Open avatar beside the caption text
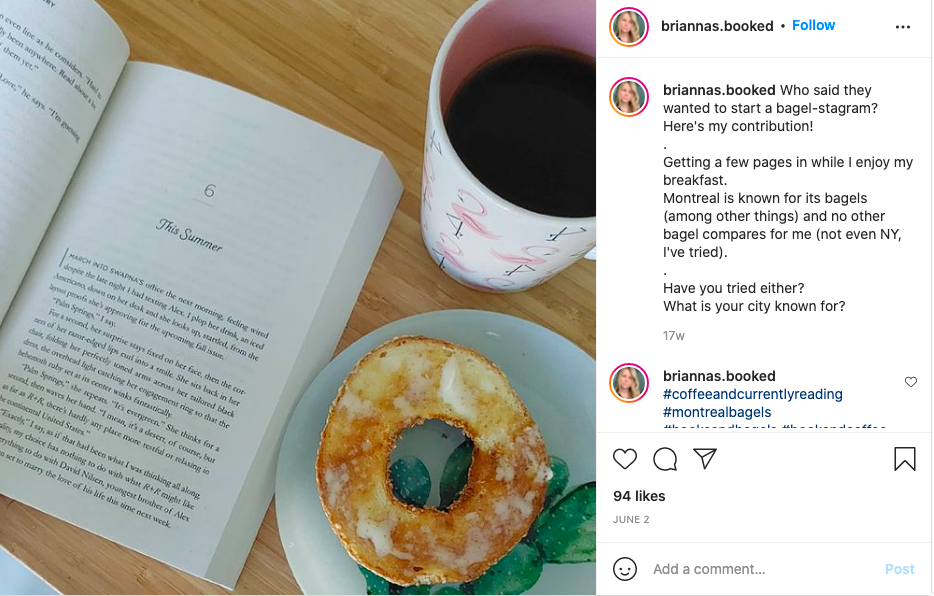 click(629, 97)
